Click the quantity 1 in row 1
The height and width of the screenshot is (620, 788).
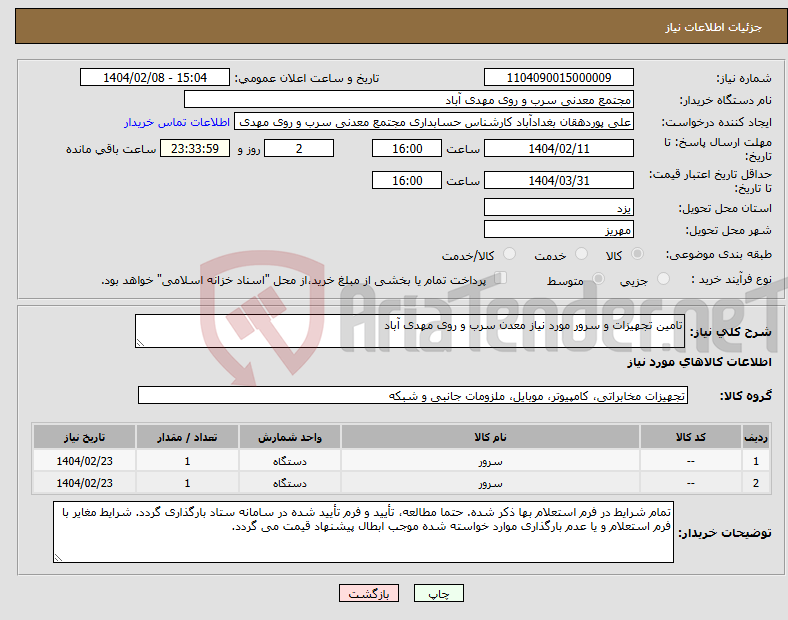tap(187, 461)
